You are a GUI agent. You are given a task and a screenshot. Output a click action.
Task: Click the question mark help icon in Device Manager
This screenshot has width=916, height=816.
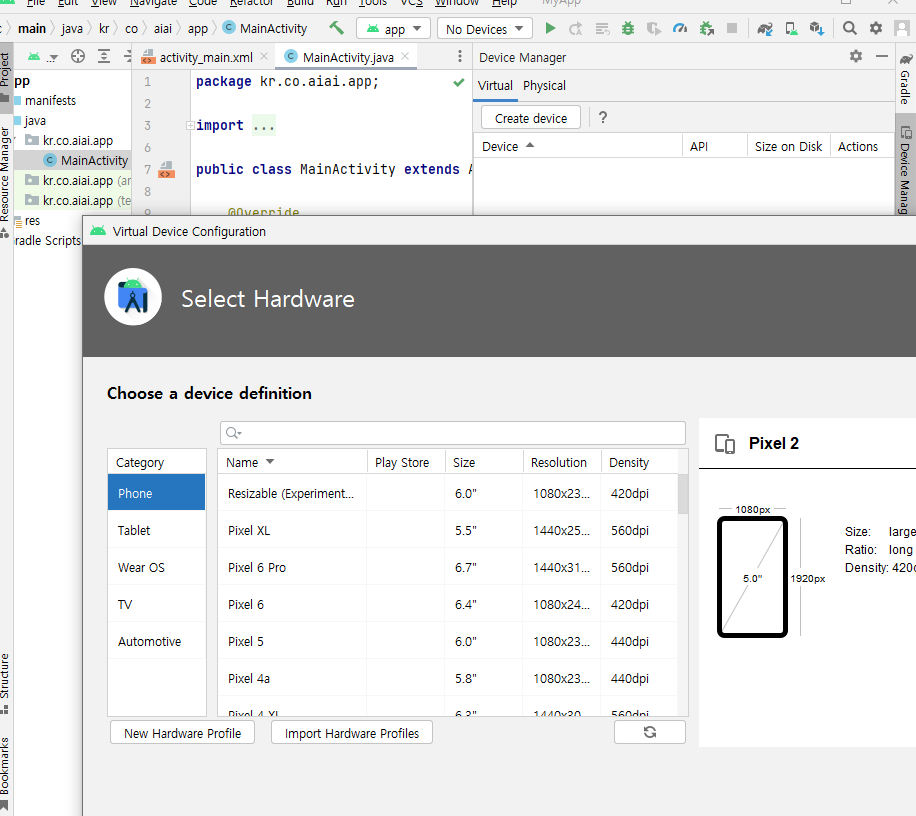603,117
